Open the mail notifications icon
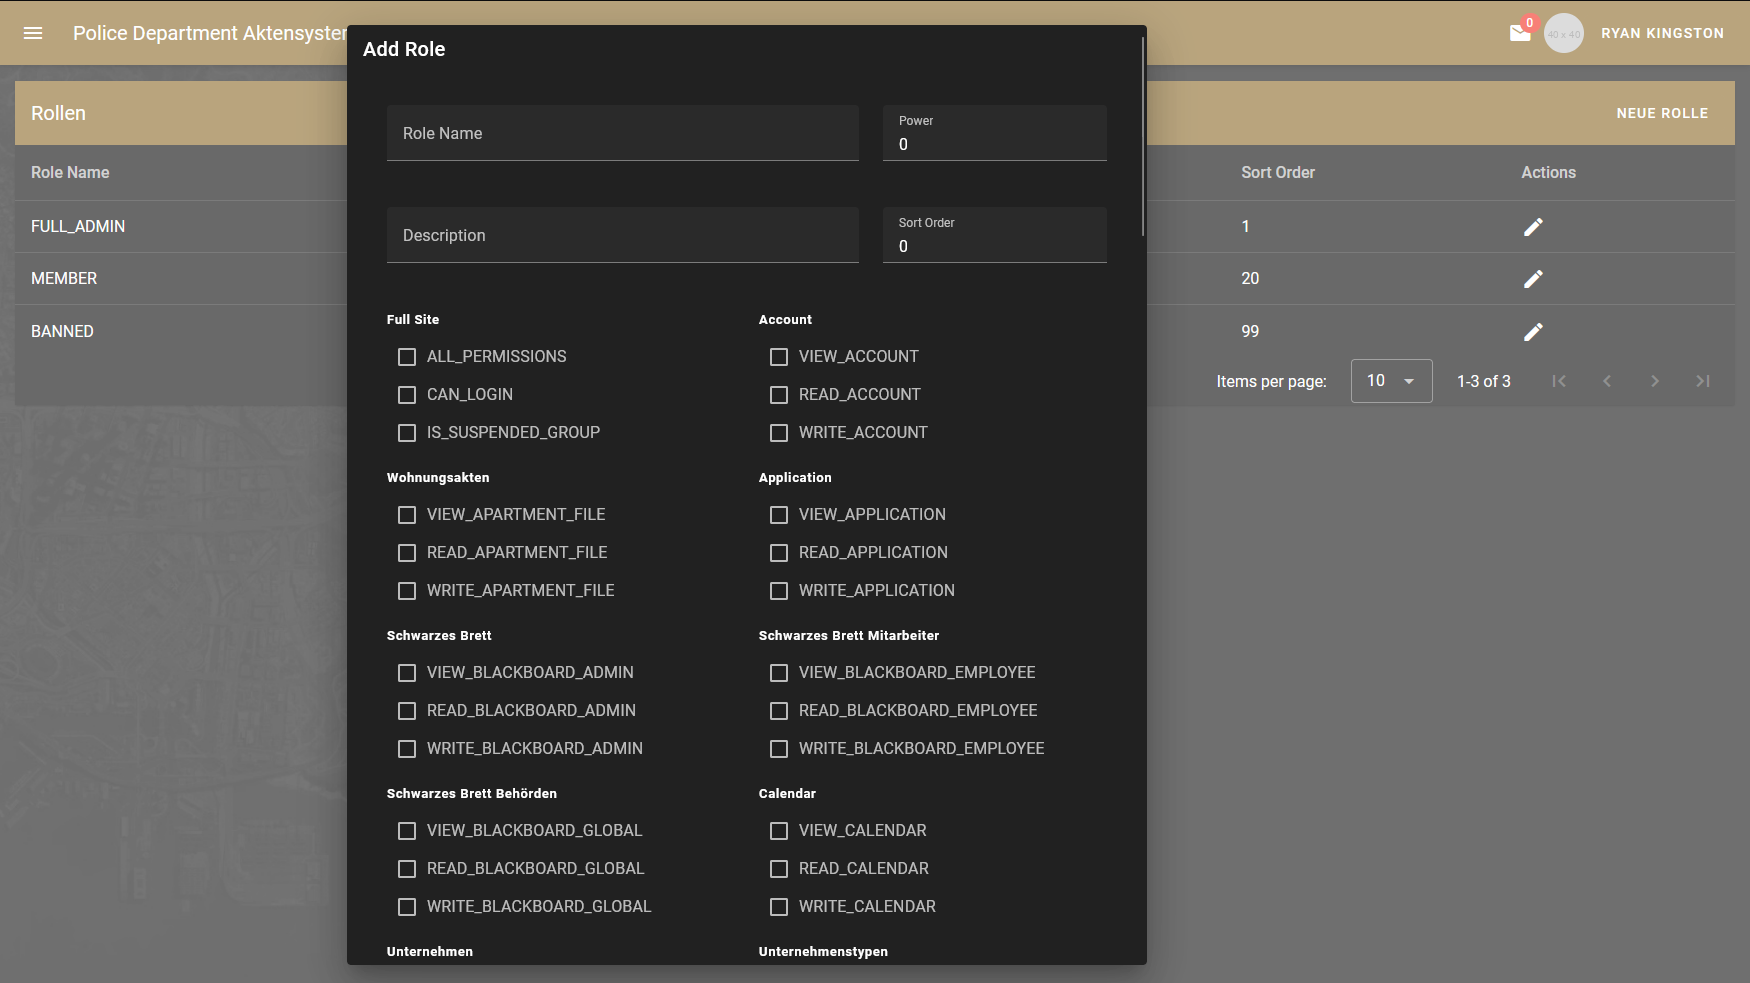 click(1520, 33)
